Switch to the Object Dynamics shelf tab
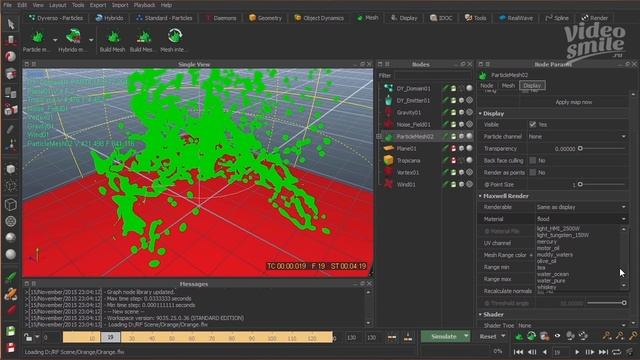The height and width of the screenshot is (360, 640). pos(319,18)
